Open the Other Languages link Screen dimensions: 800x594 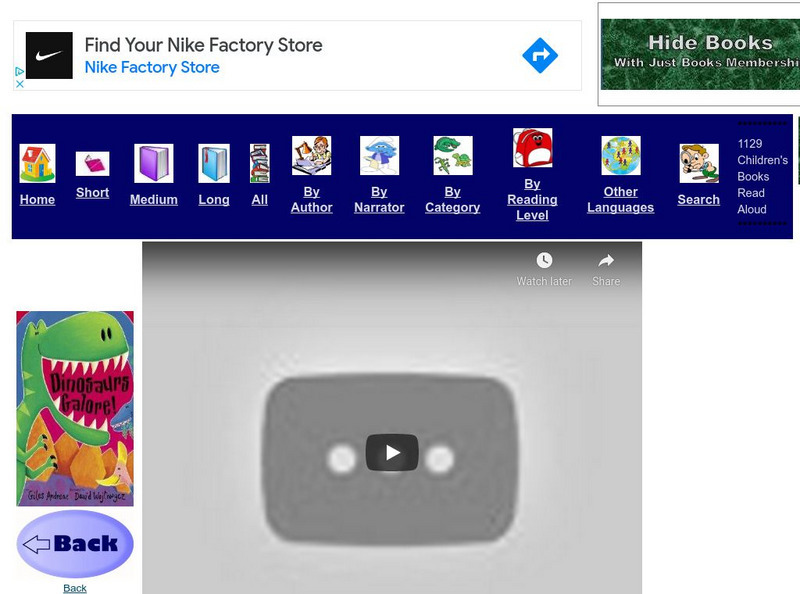pyautogui.click(x=620, y=200)
